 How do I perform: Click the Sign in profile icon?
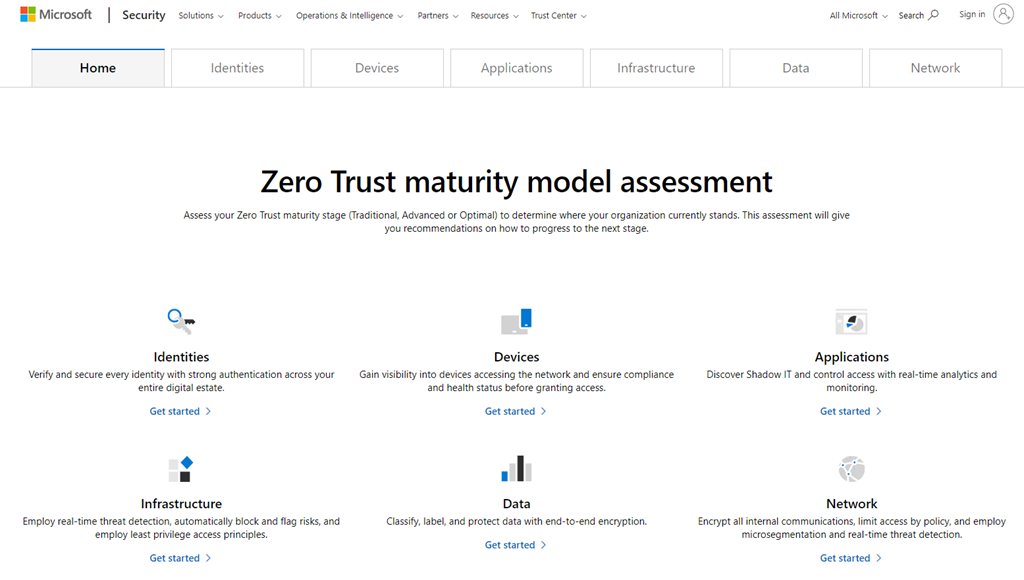coord(1003,15)
